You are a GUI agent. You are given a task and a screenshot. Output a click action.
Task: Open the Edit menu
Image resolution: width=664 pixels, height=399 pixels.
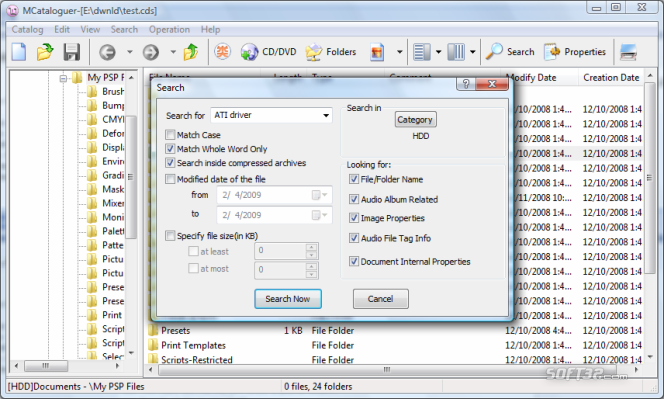pyautogui.click(x=62, y=29)
